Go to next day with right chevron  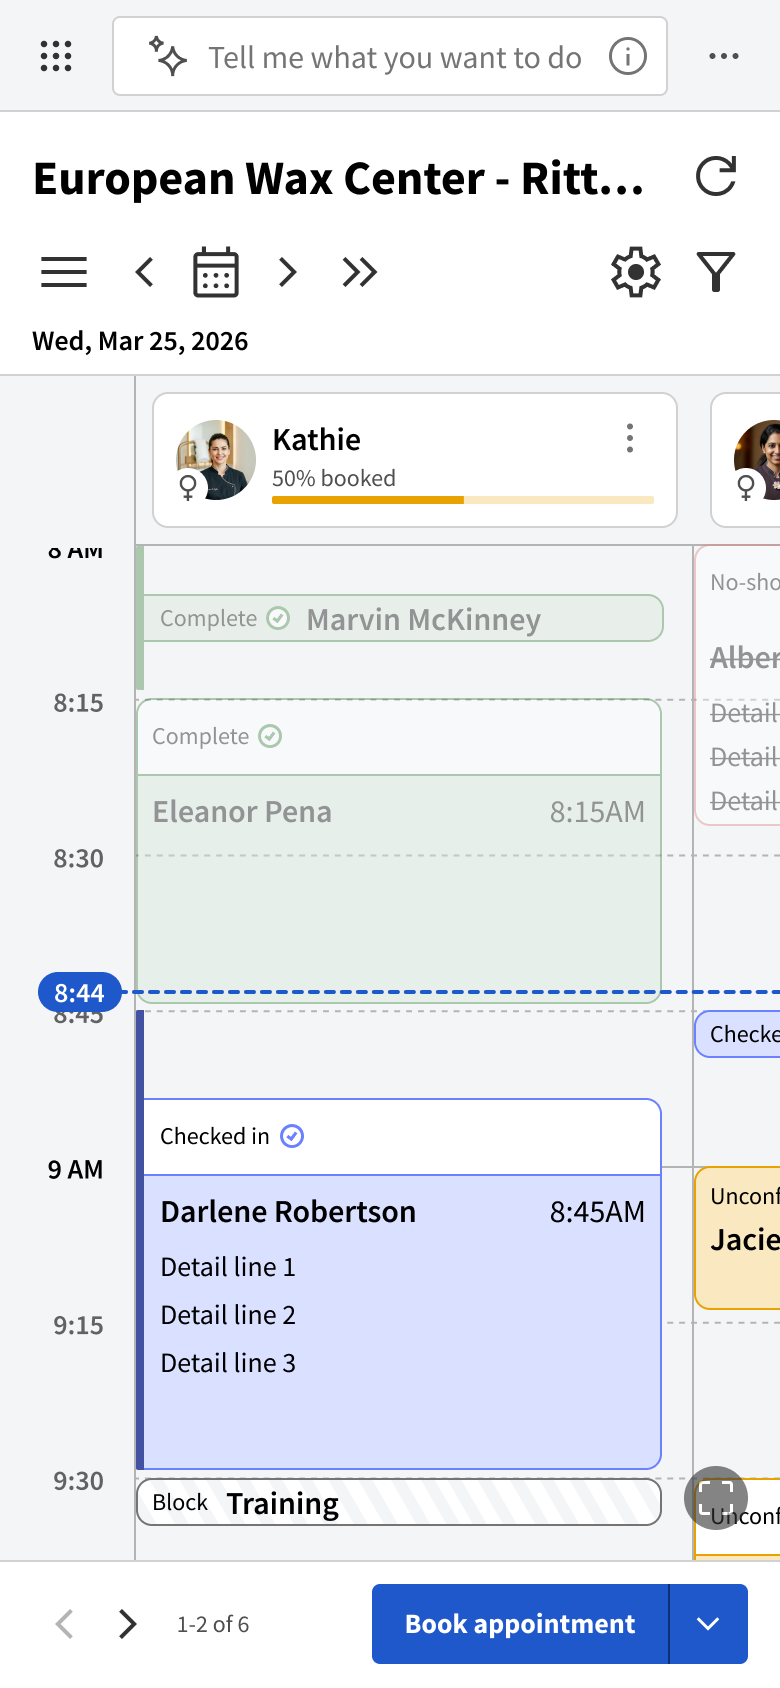pyautogui.click(x=287, y=272)
